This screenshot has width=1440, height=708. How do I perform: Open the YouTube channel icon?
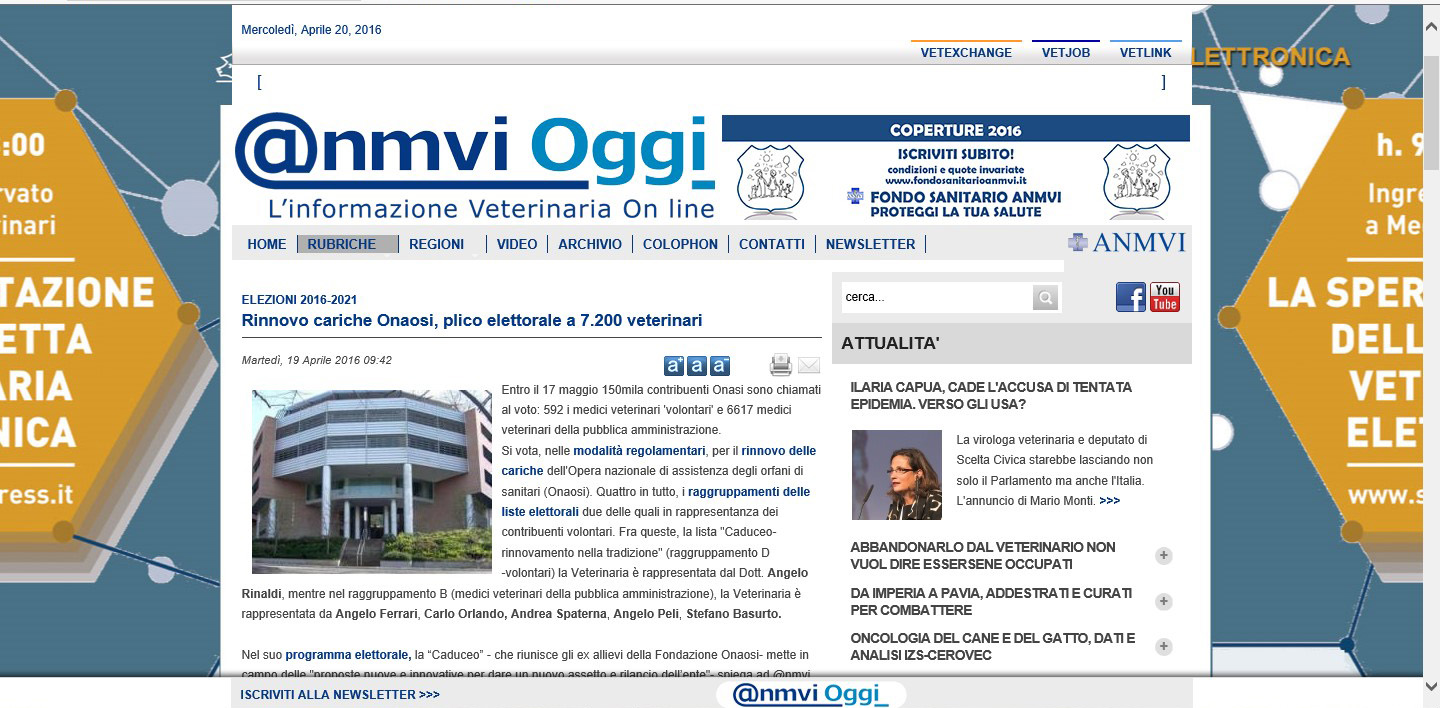(x=1165, y=297)
